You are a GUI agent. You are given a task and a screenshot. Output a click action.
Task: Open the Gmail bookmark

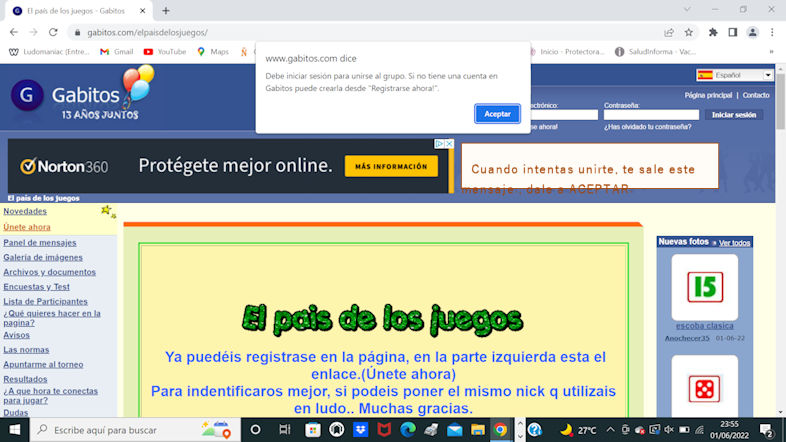tap(116, 52)
